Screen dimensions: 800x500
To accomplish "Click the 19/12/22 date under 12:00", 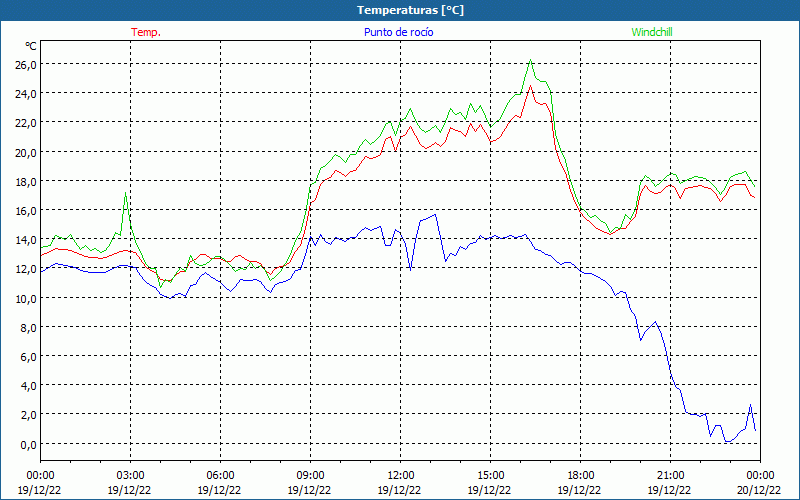I will [x=399, y=490].
